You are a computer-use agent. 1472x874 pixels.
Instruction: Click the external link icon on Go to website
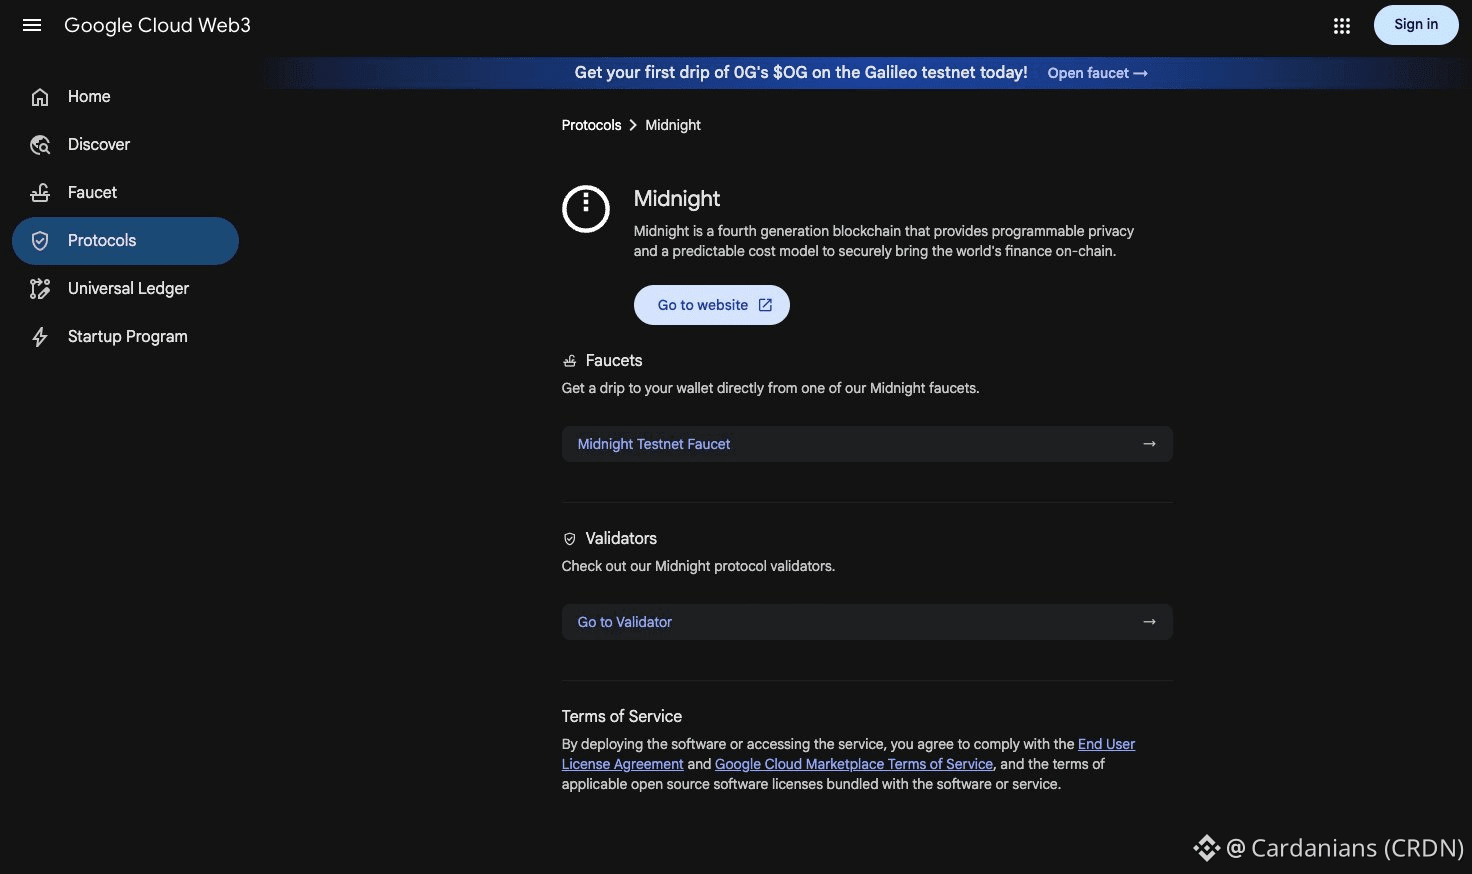765,305
